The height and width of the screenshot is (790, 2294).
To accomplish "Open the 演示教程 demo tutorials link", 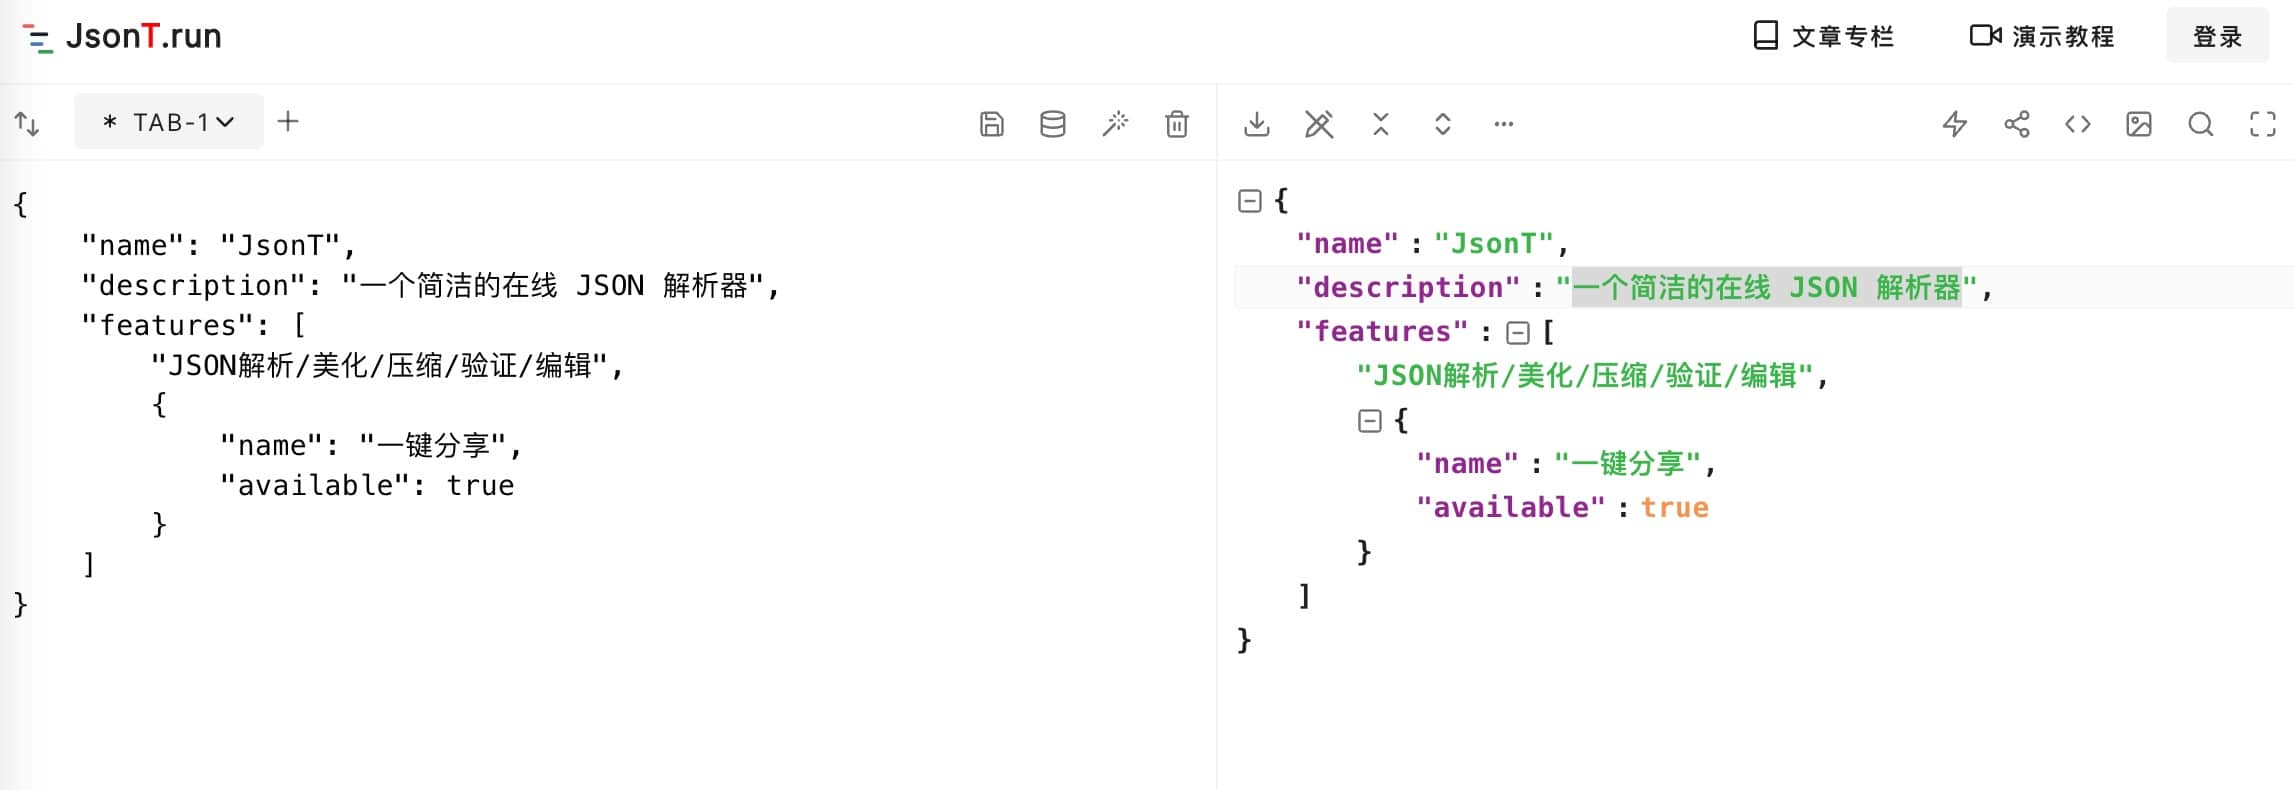I will click(2042, 37).
